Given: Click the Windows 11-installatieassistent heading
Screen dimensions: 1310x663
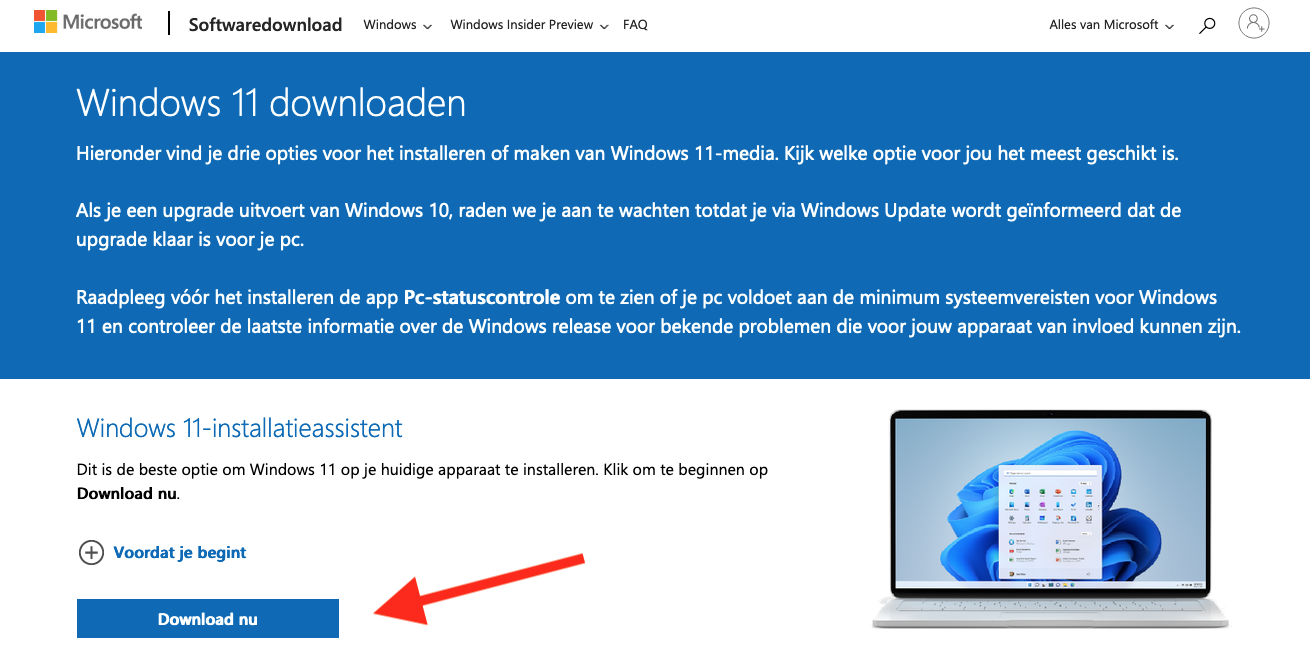Looking at the screenshot, I should [239, 428].
